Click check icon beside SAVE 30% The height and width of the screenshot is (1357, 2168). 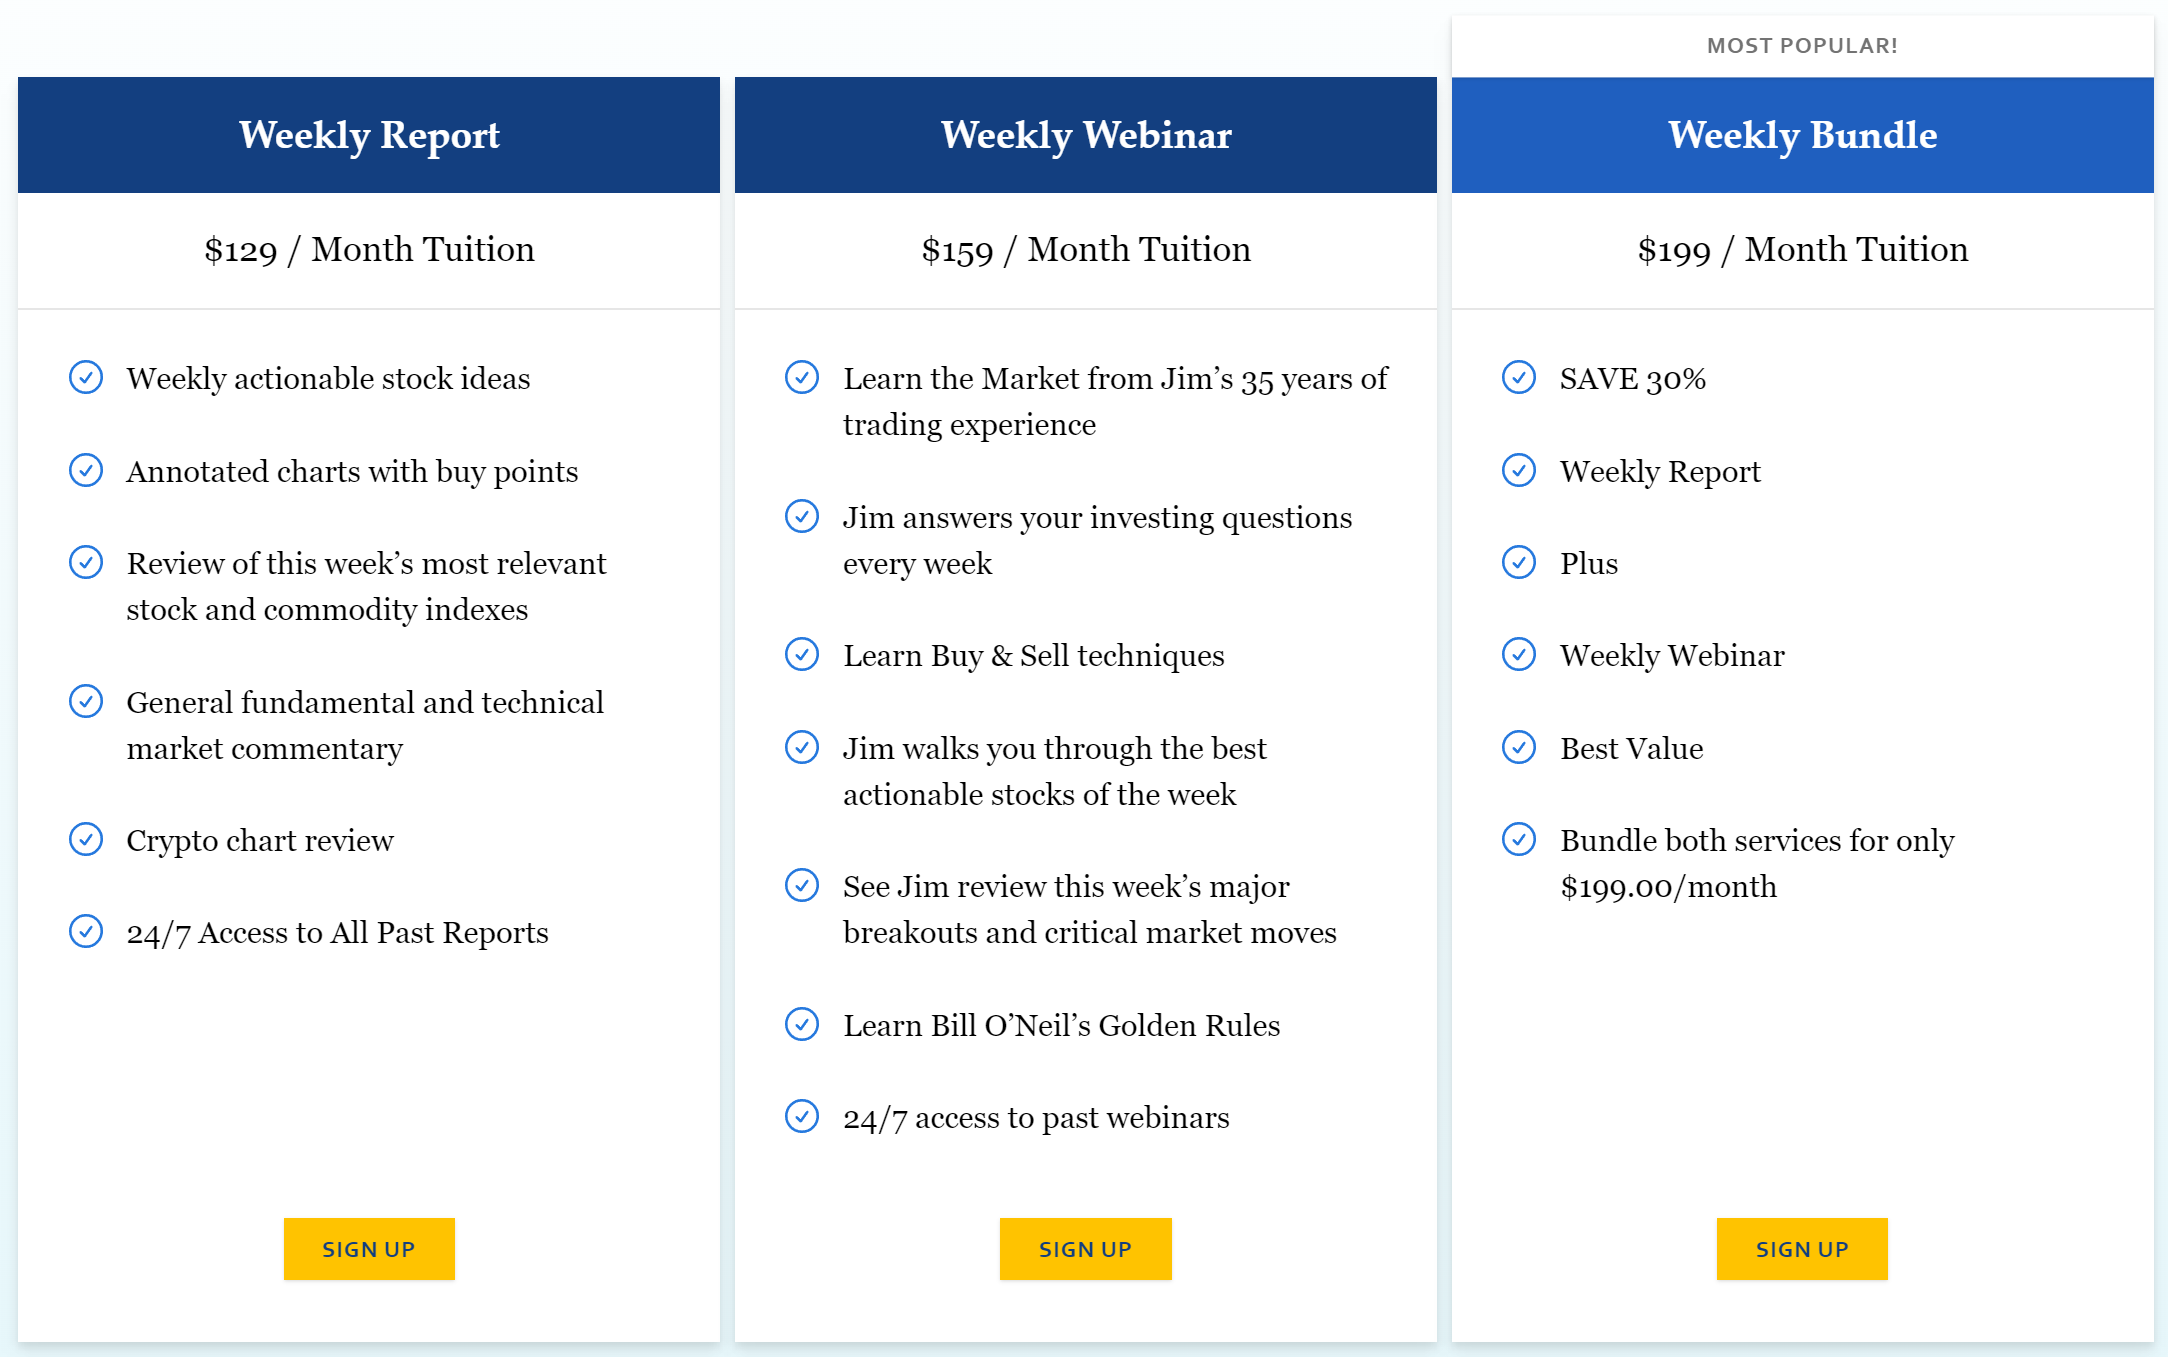pos(1519,377)
